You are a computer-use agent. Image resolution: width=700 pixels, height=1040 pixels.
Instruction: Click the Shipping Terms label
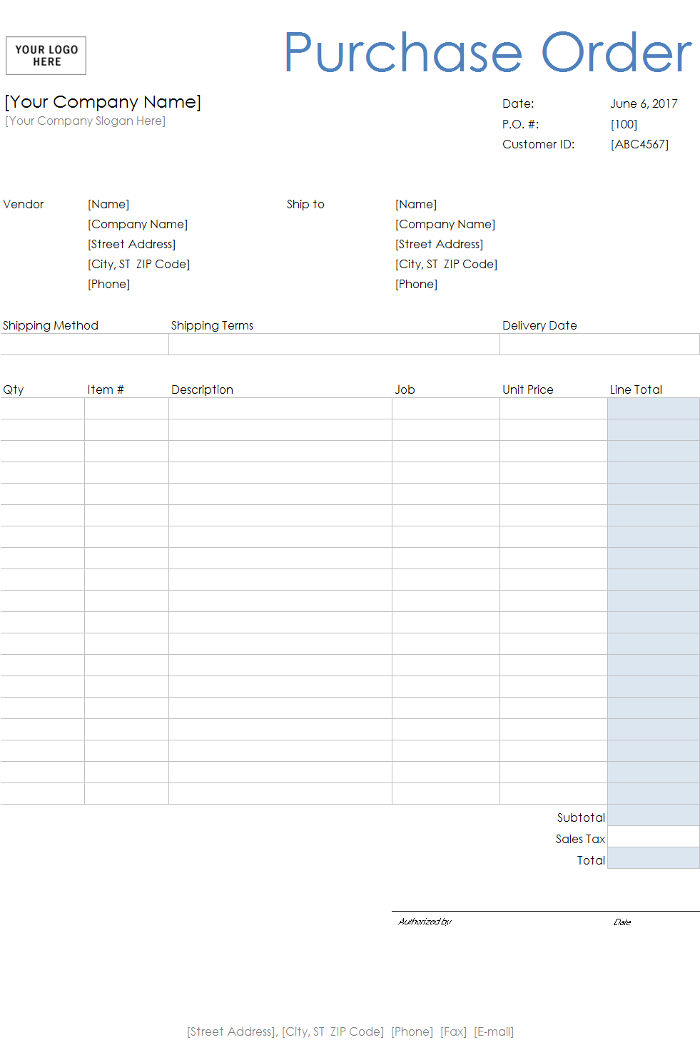[212, 326]
